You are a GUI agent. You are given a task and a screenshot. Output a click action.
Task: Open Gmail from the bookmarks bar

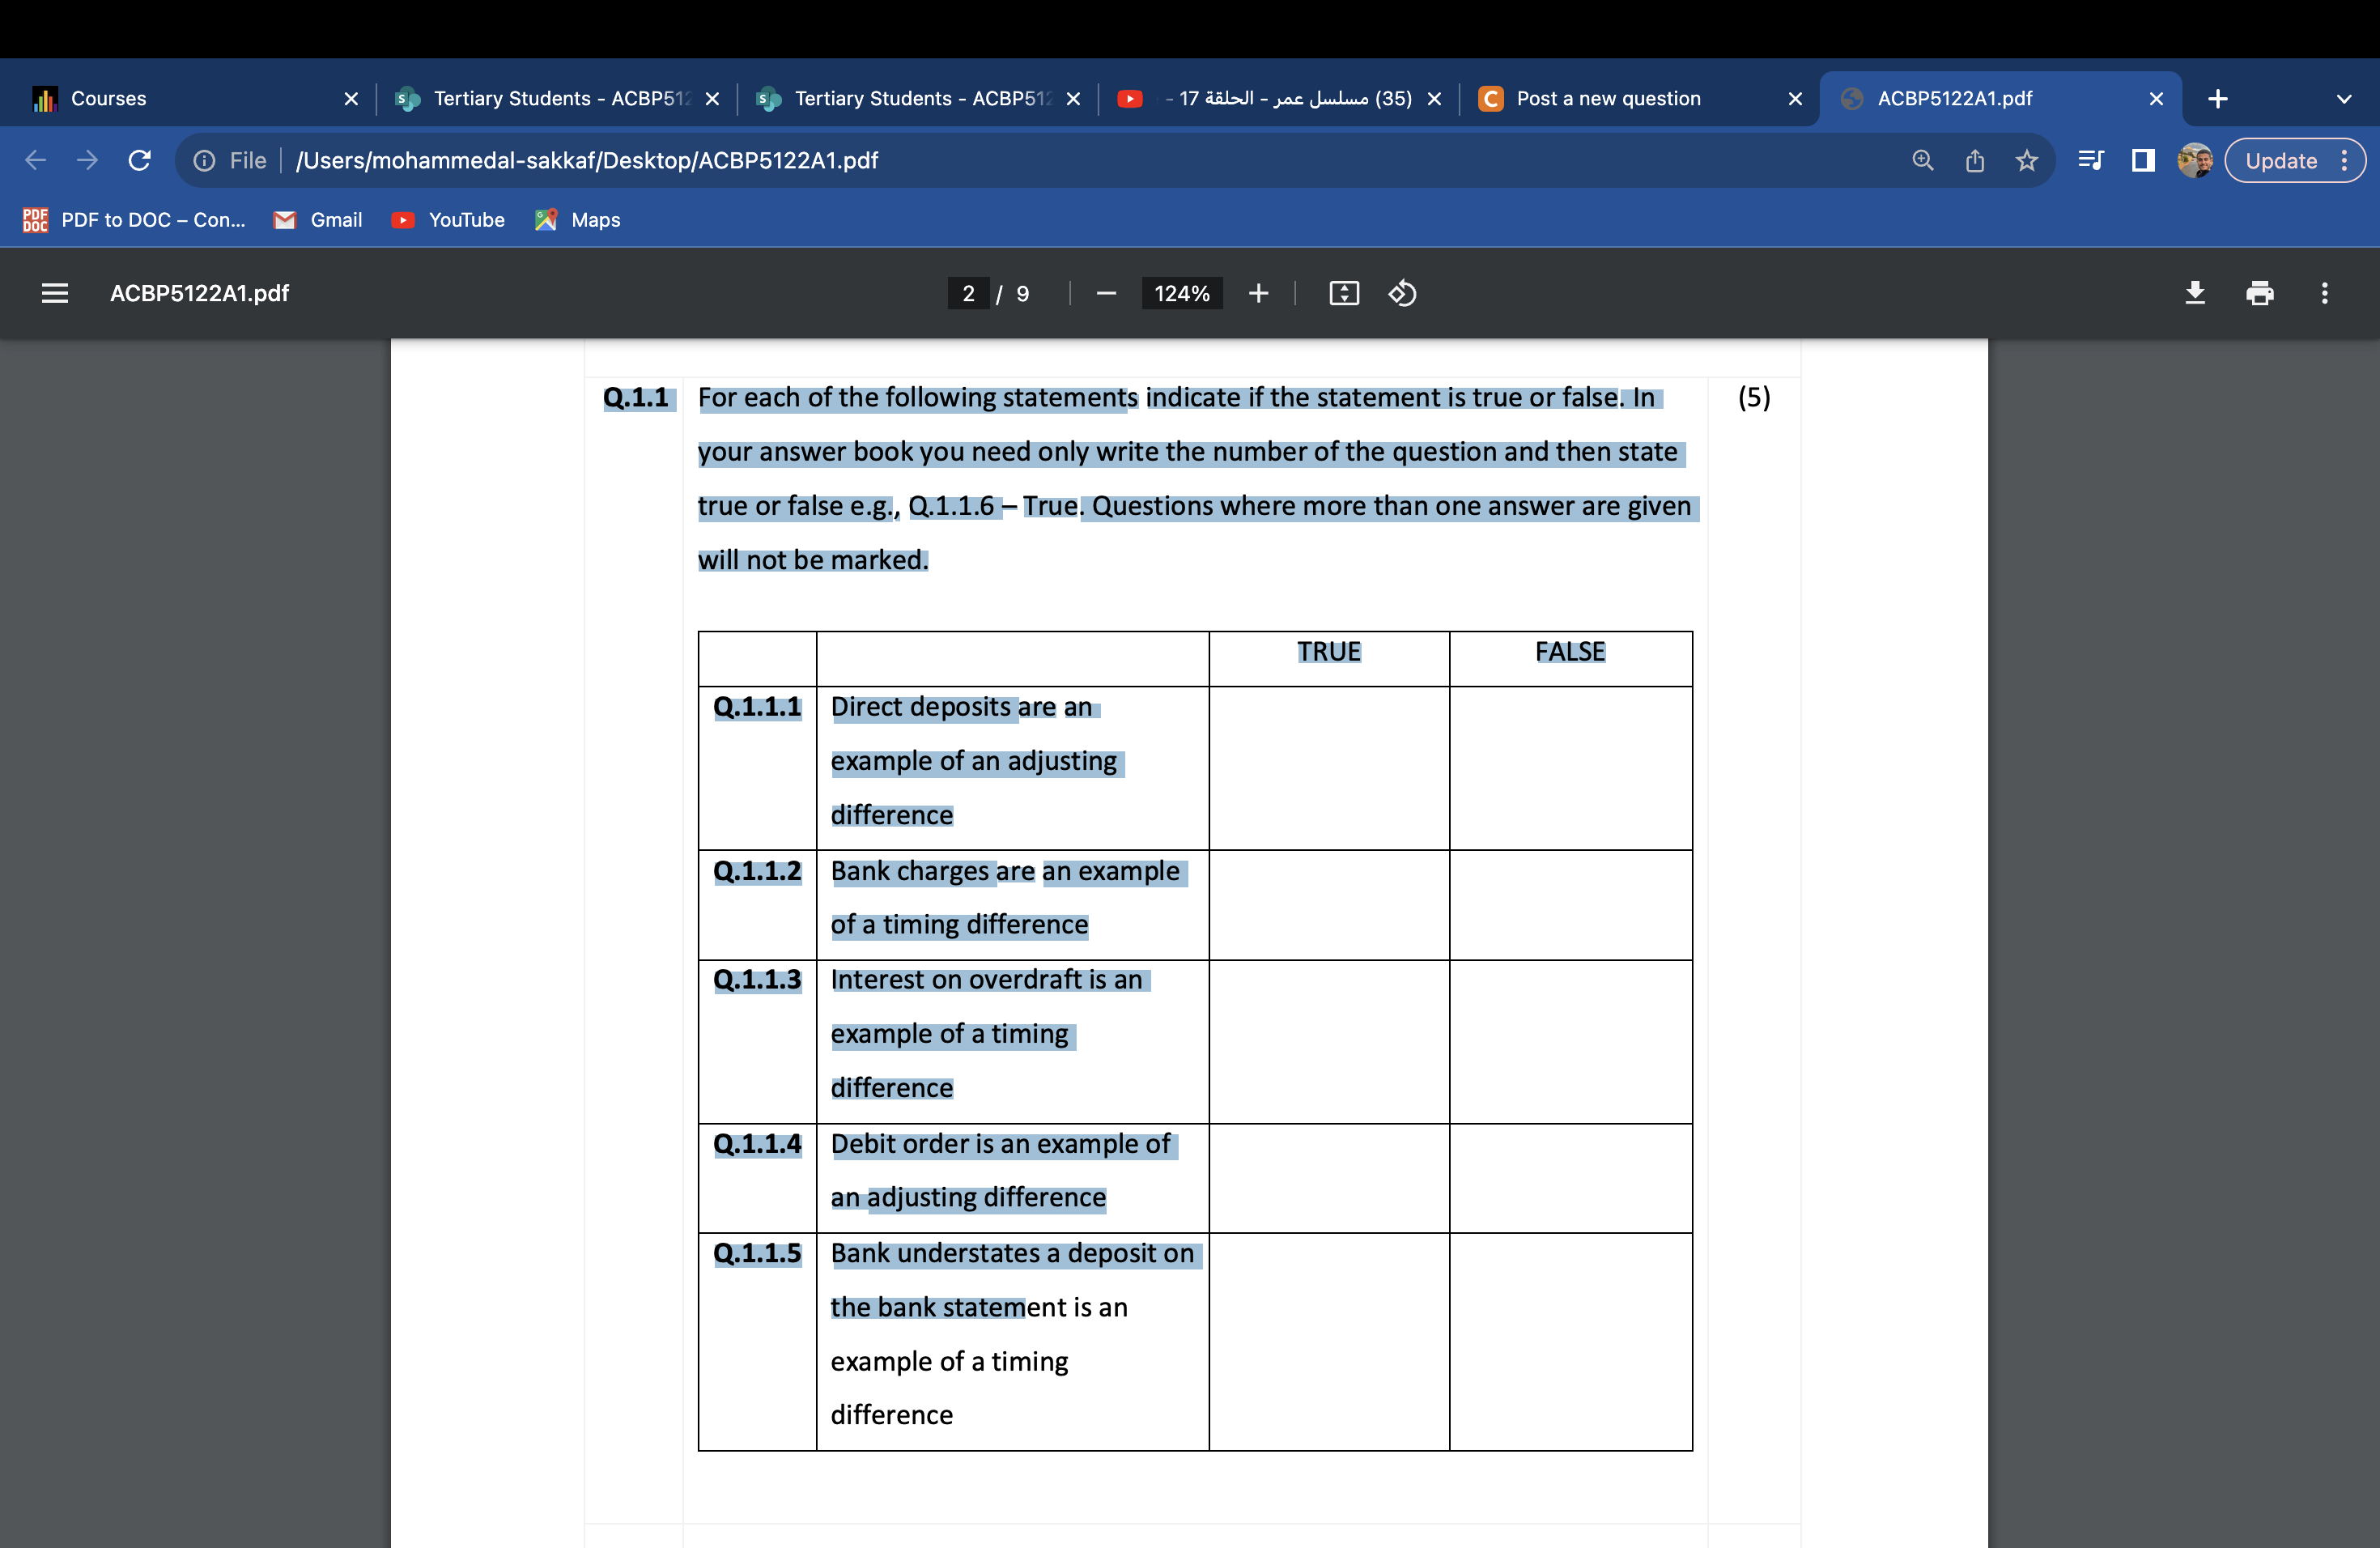pos(318,220)
